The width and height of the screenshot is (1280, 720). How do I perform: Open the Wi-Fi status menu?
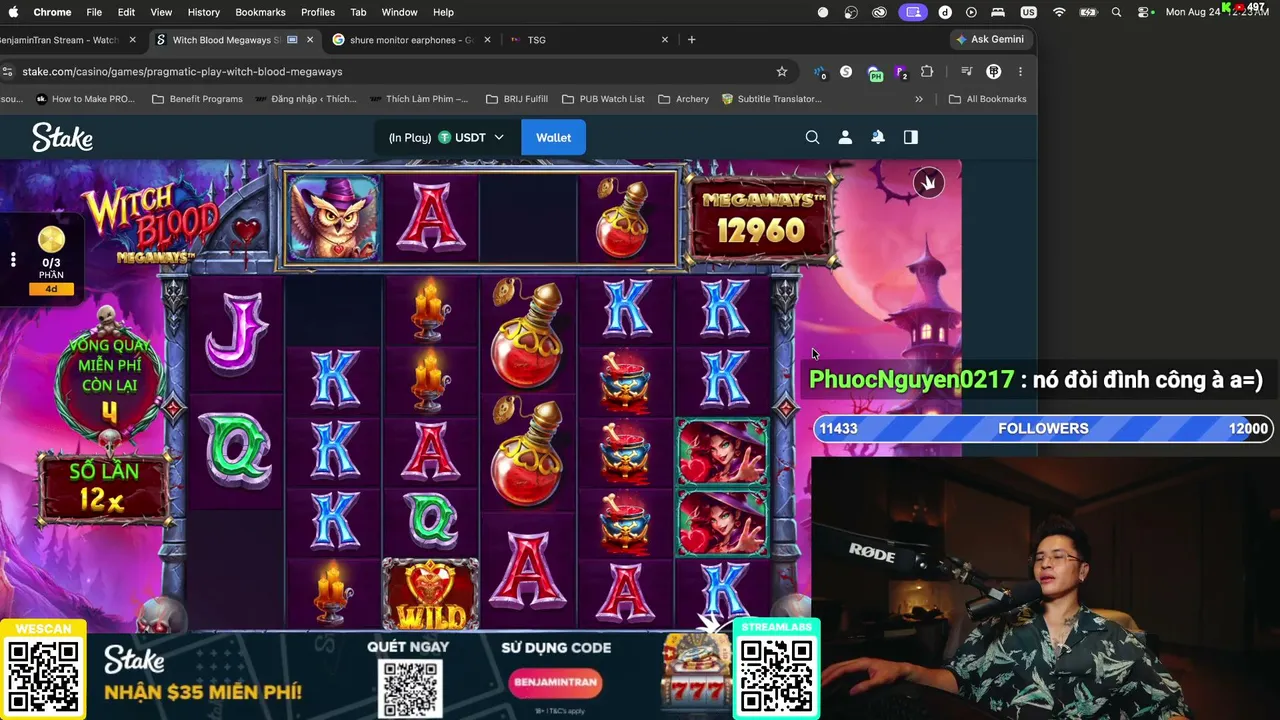click(x=1059, y=12)
